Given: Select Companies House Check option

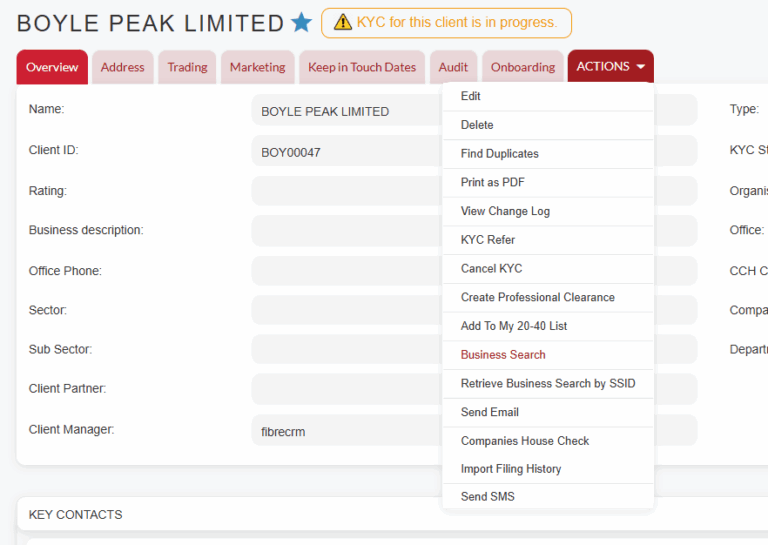Looking at the screenshot, I should point(548,441).
